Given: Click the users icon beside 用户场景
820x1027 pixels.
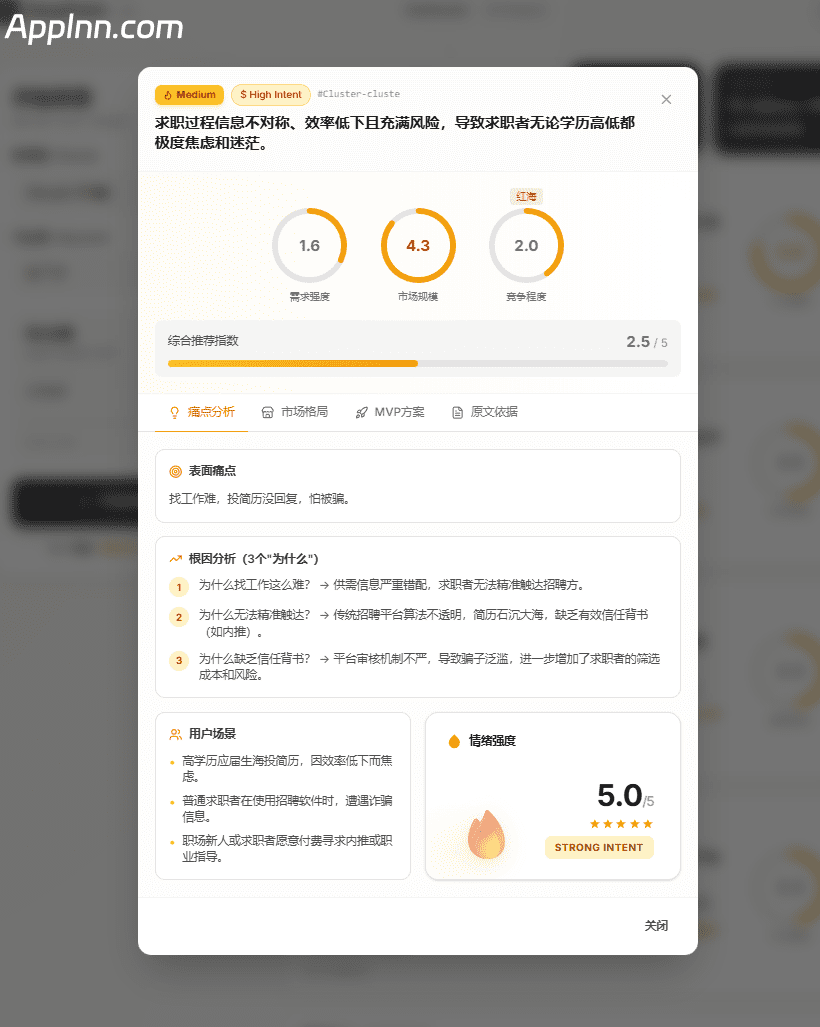Looking at the screenshot, I should point(176,734).
